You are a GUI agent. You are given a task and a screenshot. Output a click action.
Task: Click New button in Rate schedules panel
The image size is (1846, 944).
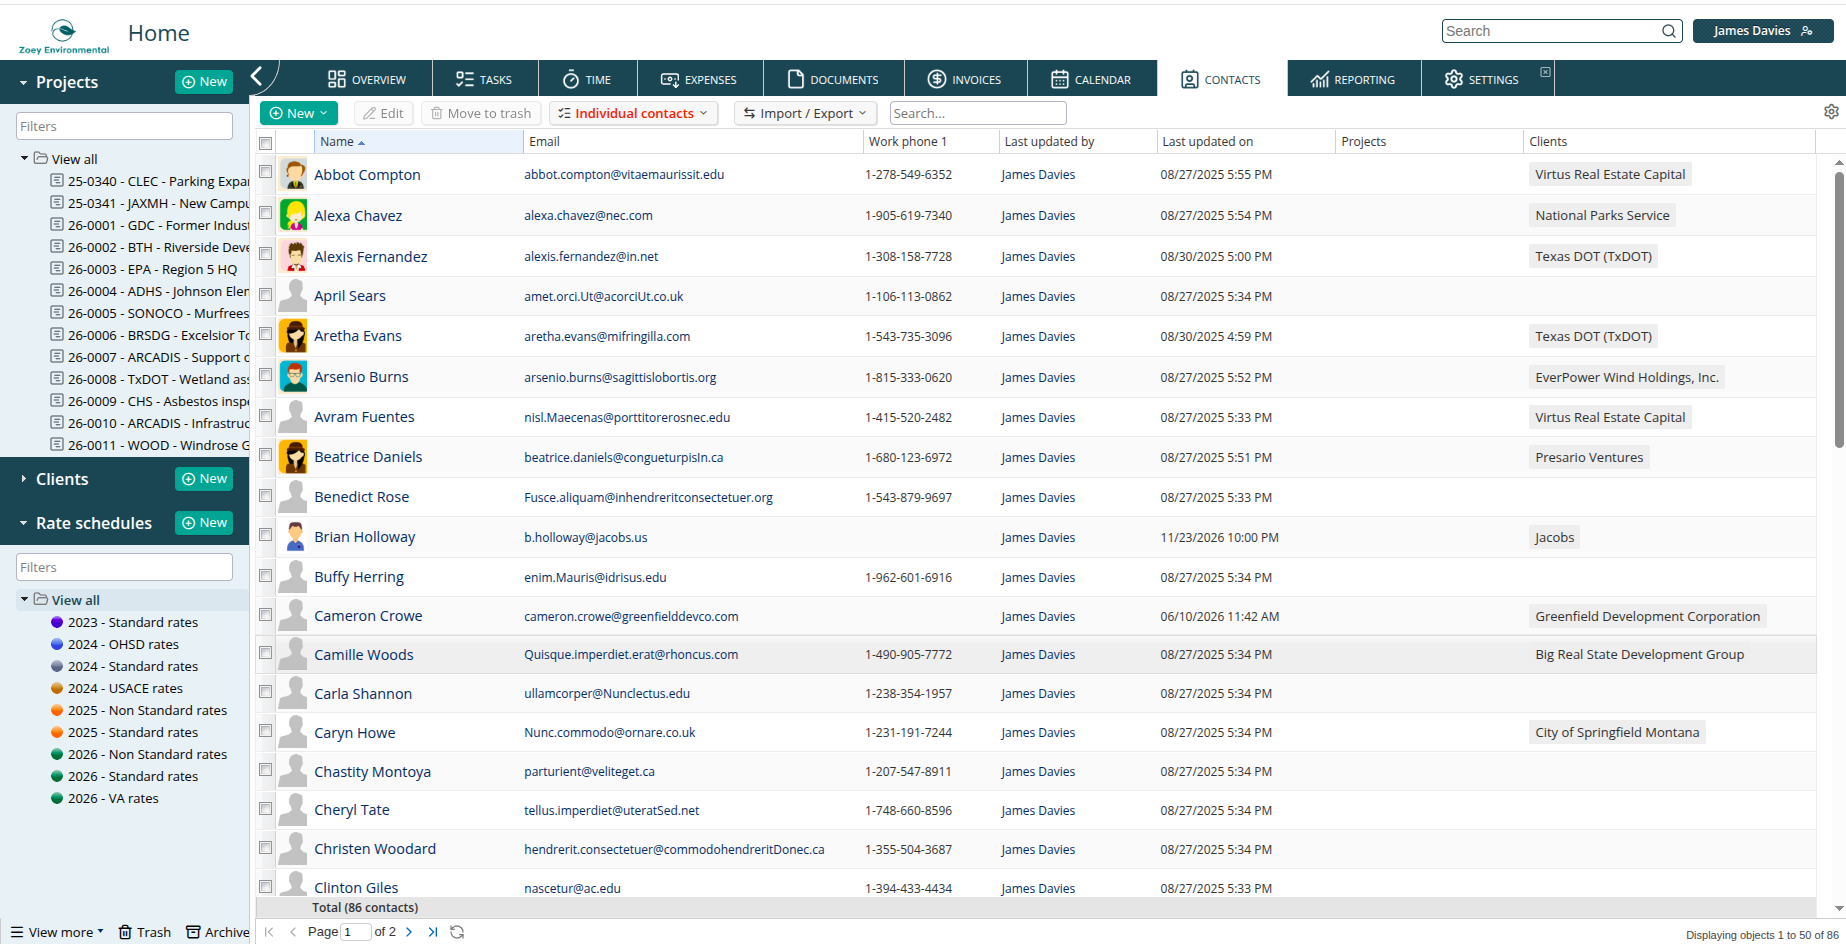[204, 523]
